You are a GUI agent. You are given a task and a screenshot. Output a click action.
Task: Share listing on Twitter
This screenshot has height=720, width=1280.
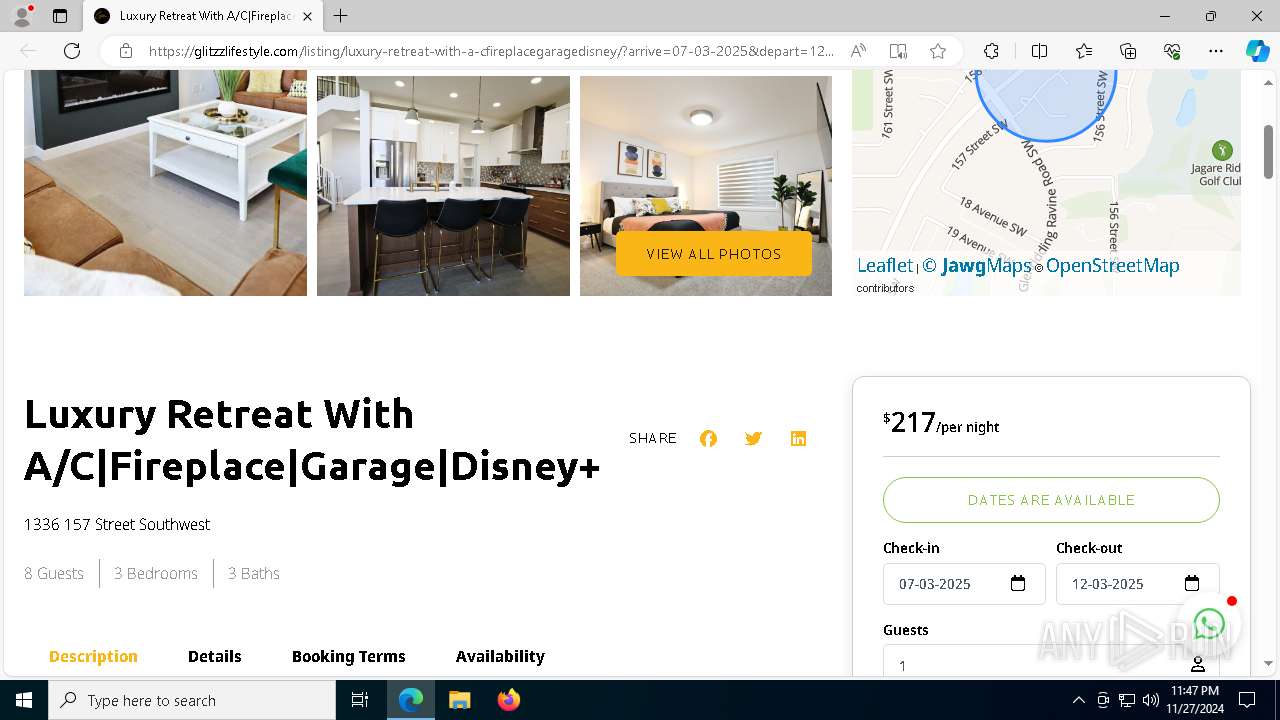[x=753, y=438]
